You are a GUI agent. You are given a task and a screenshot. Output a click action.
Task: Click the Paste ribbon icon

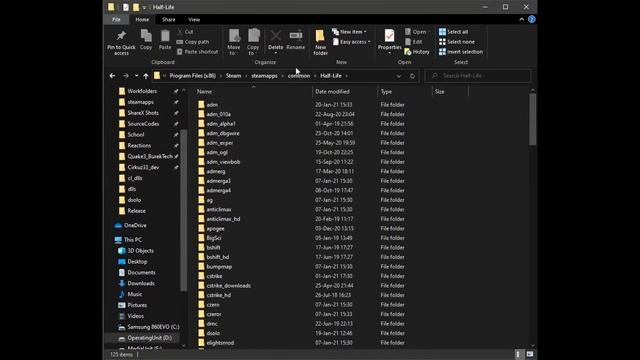pos(165,36)
